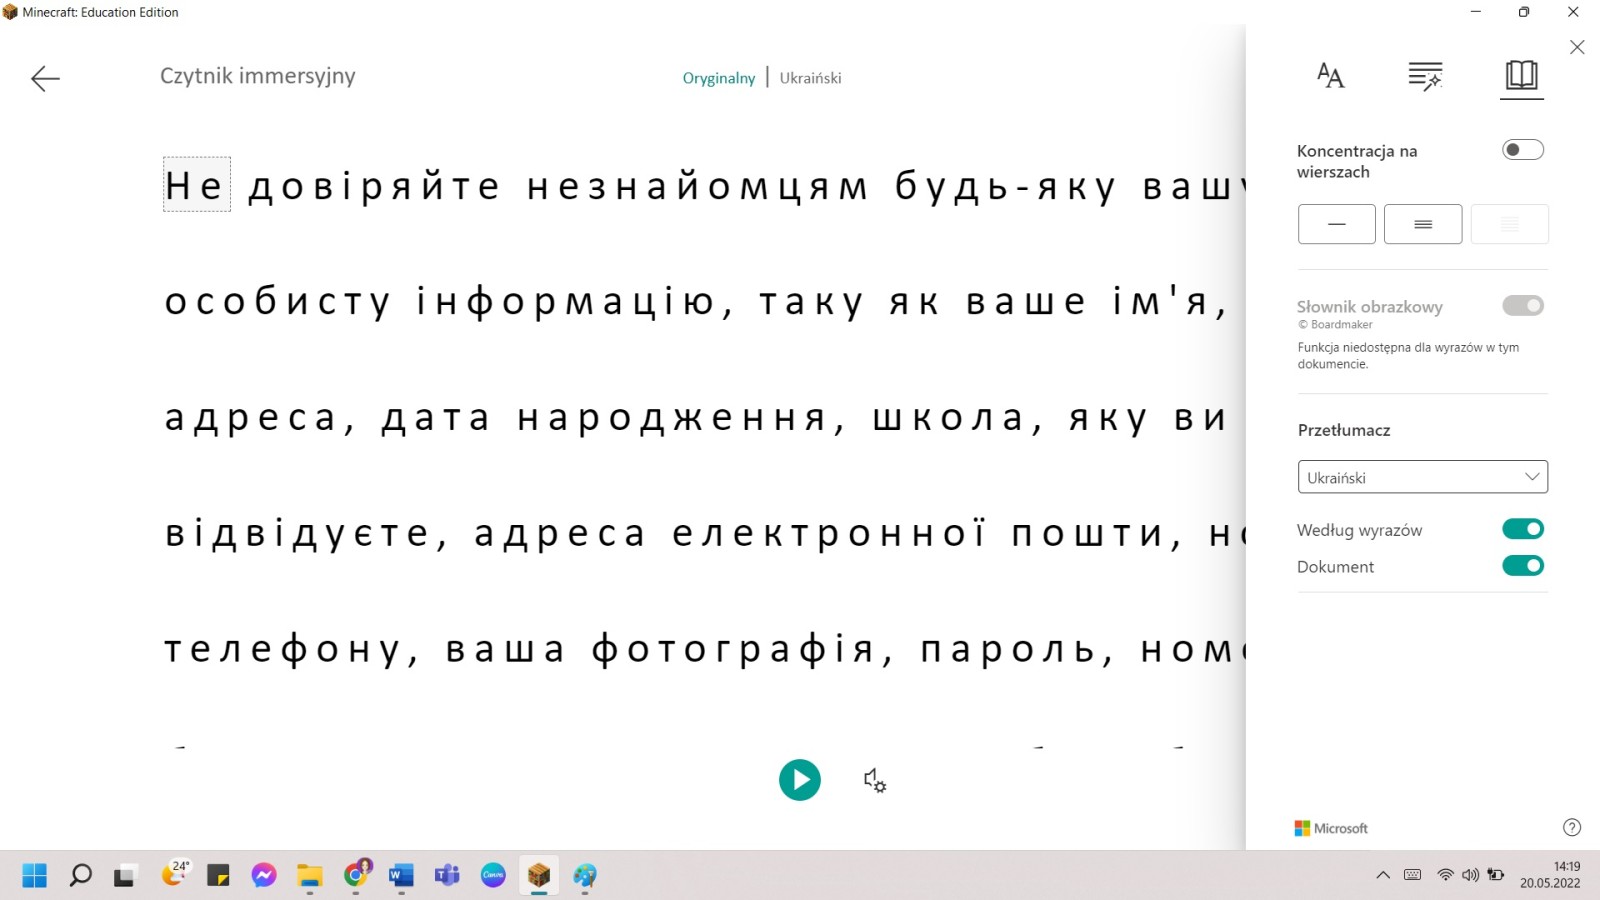The width and height of the screenshot is (1600, 900).
Task: Switch to Oryginalny text view
Action: pos(718,78)
